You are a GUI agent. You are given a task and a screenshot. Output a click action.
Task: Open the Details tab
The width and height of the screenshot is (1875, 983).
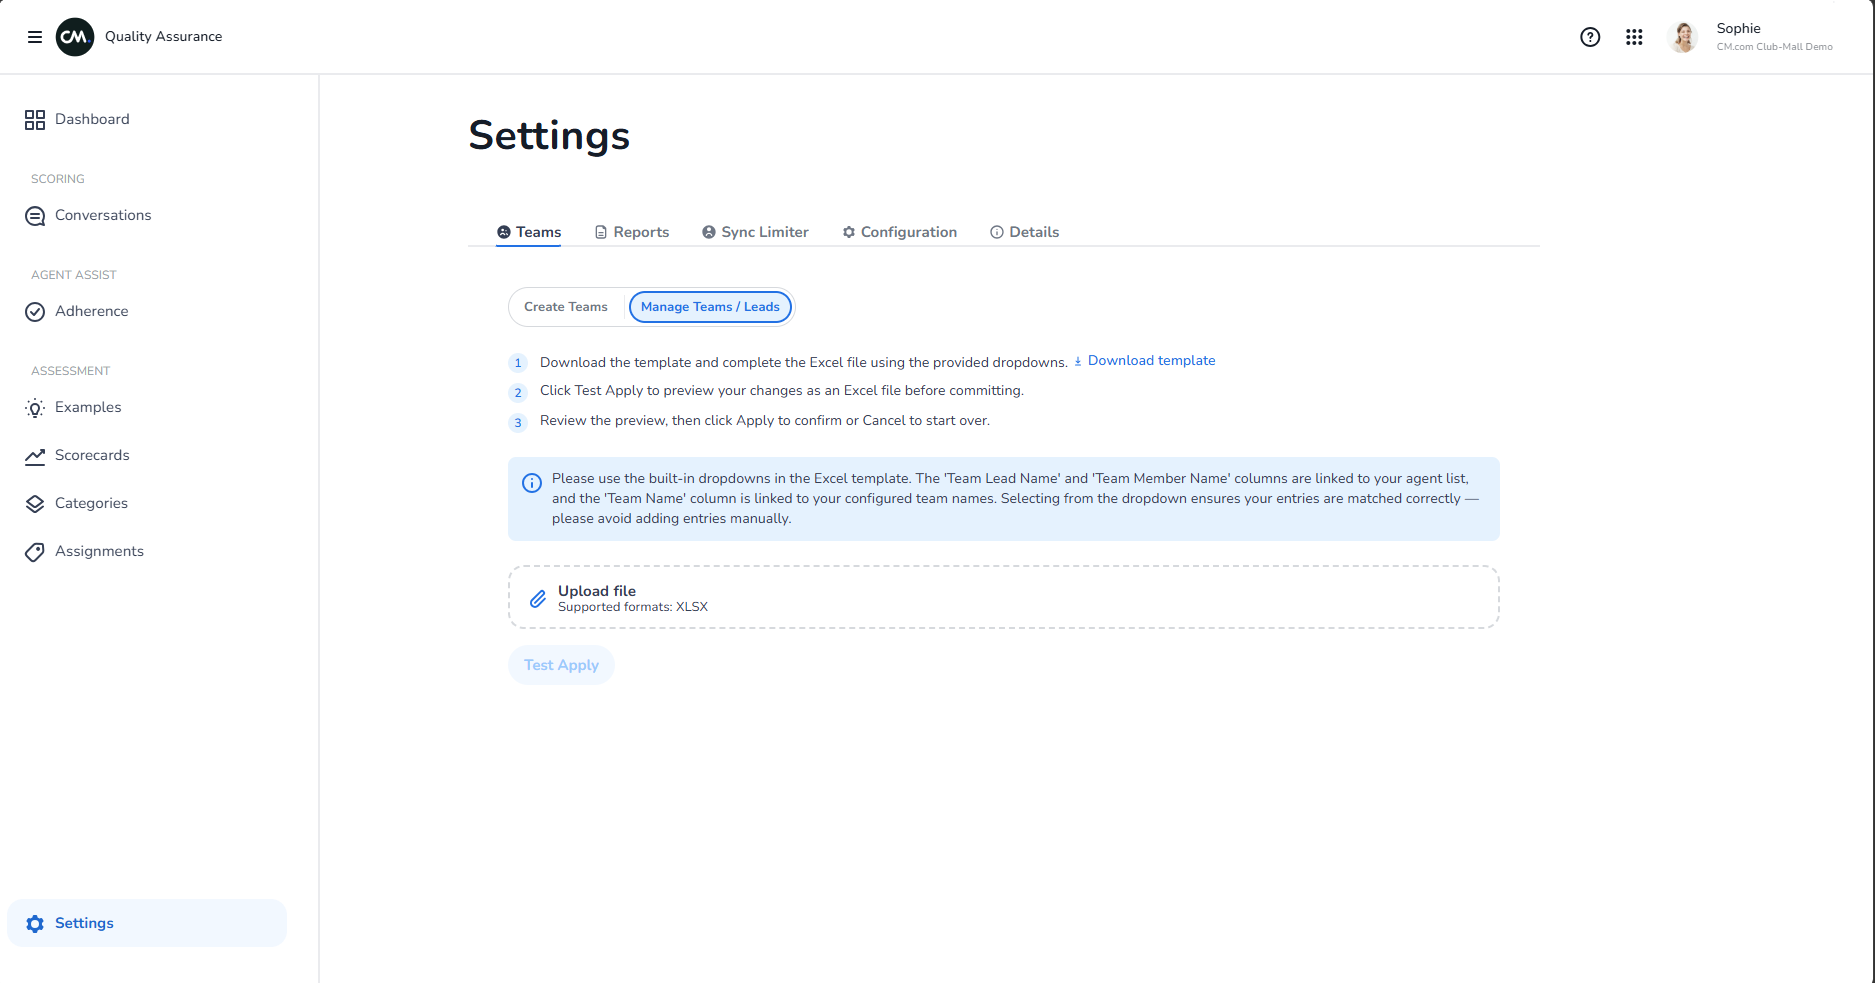(1024, 232)
